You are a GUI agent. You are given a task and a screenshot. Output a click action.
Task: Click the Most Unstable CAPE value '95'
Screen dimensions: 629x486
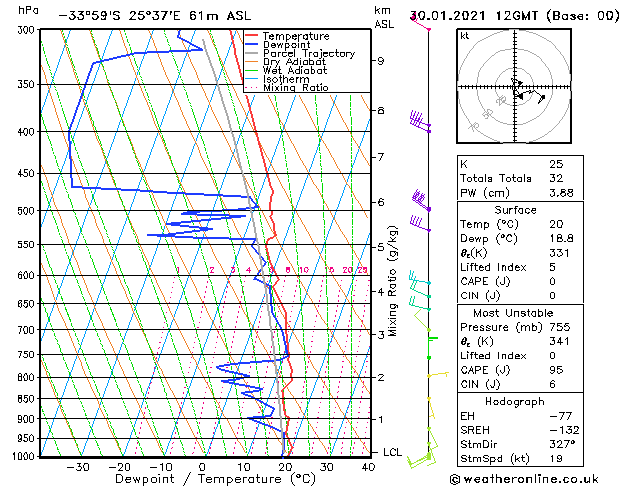click(556, 370)
